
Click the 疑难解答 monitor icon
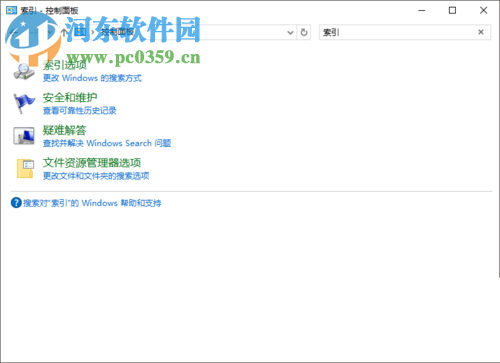click(24, 136)
